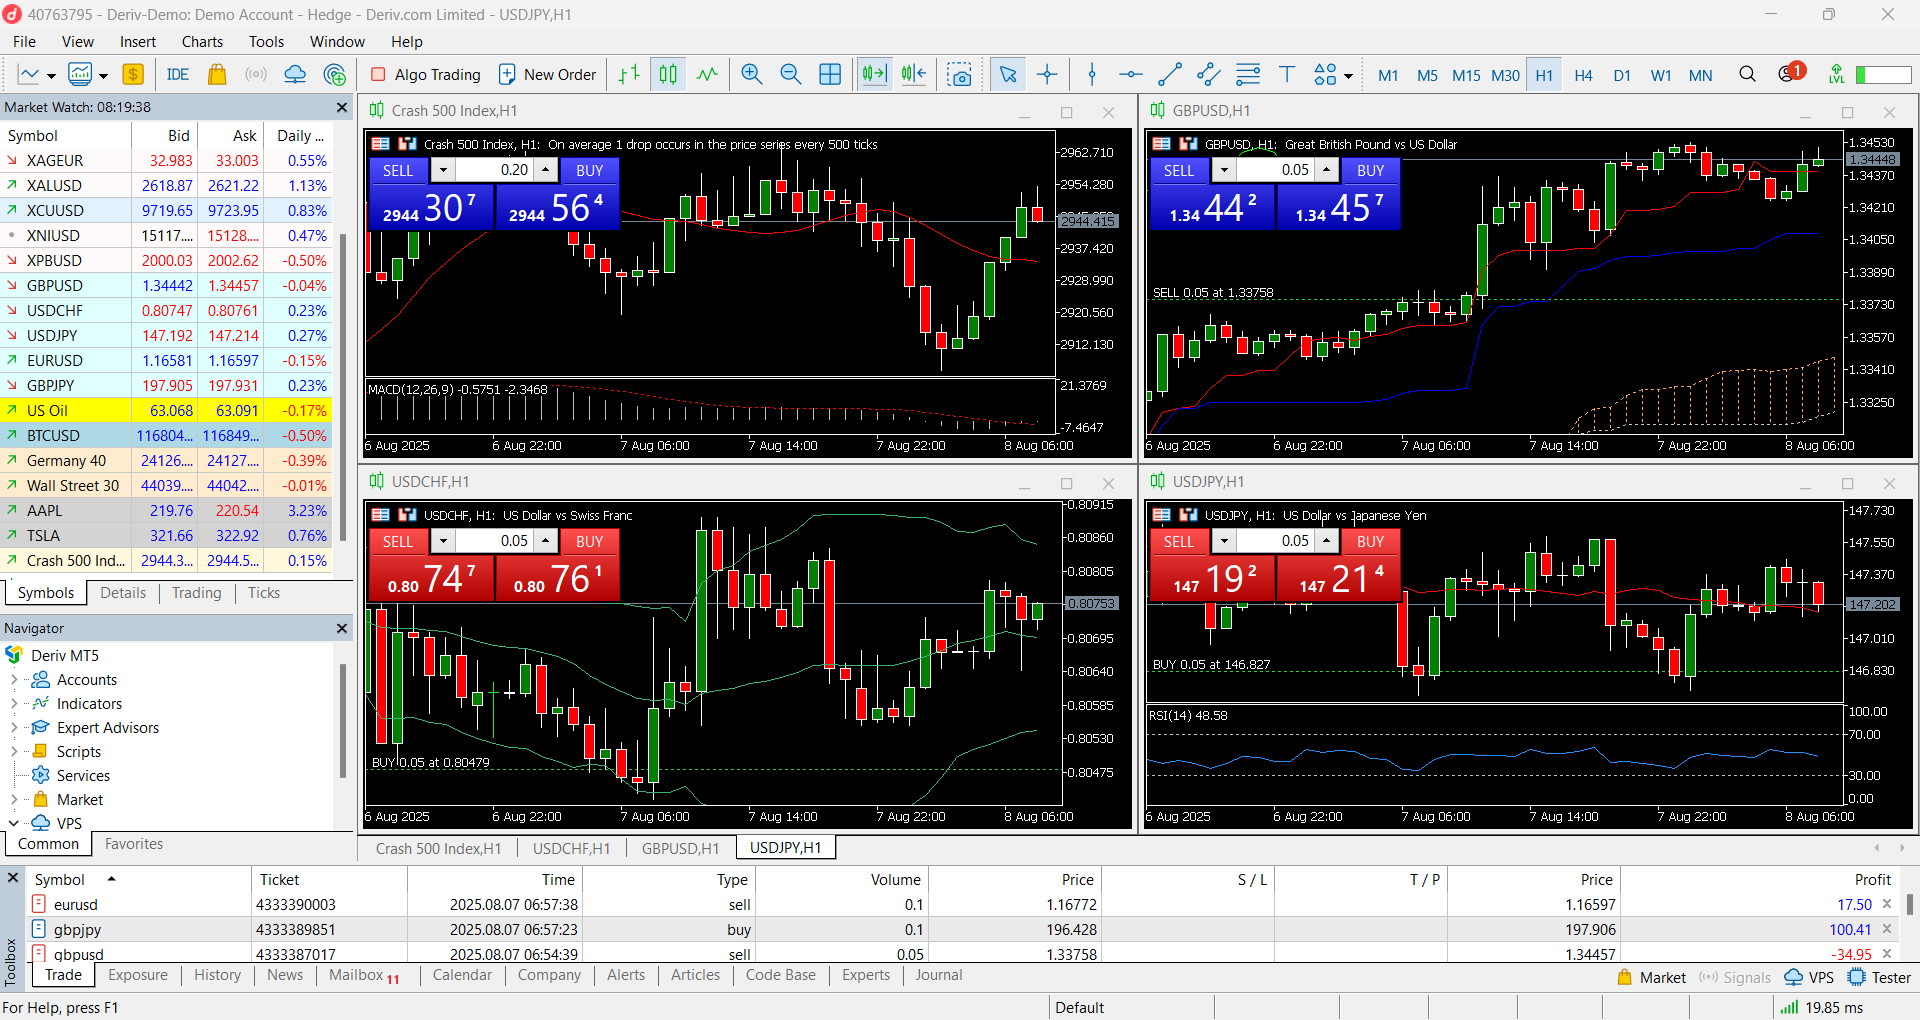1920x1020 pixels.
Task: Draw a vertical line on chart
Action: 1092,75
